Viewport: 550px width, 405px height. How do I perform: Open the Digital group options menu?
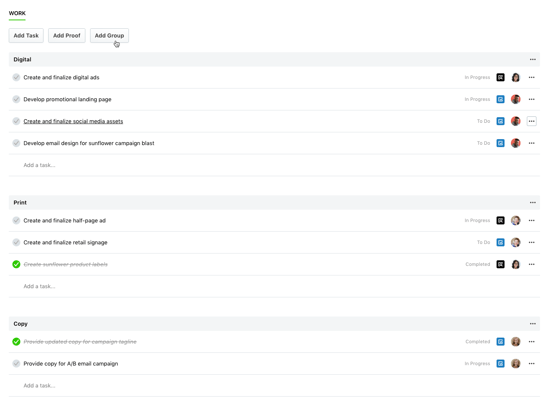(532, 60)
